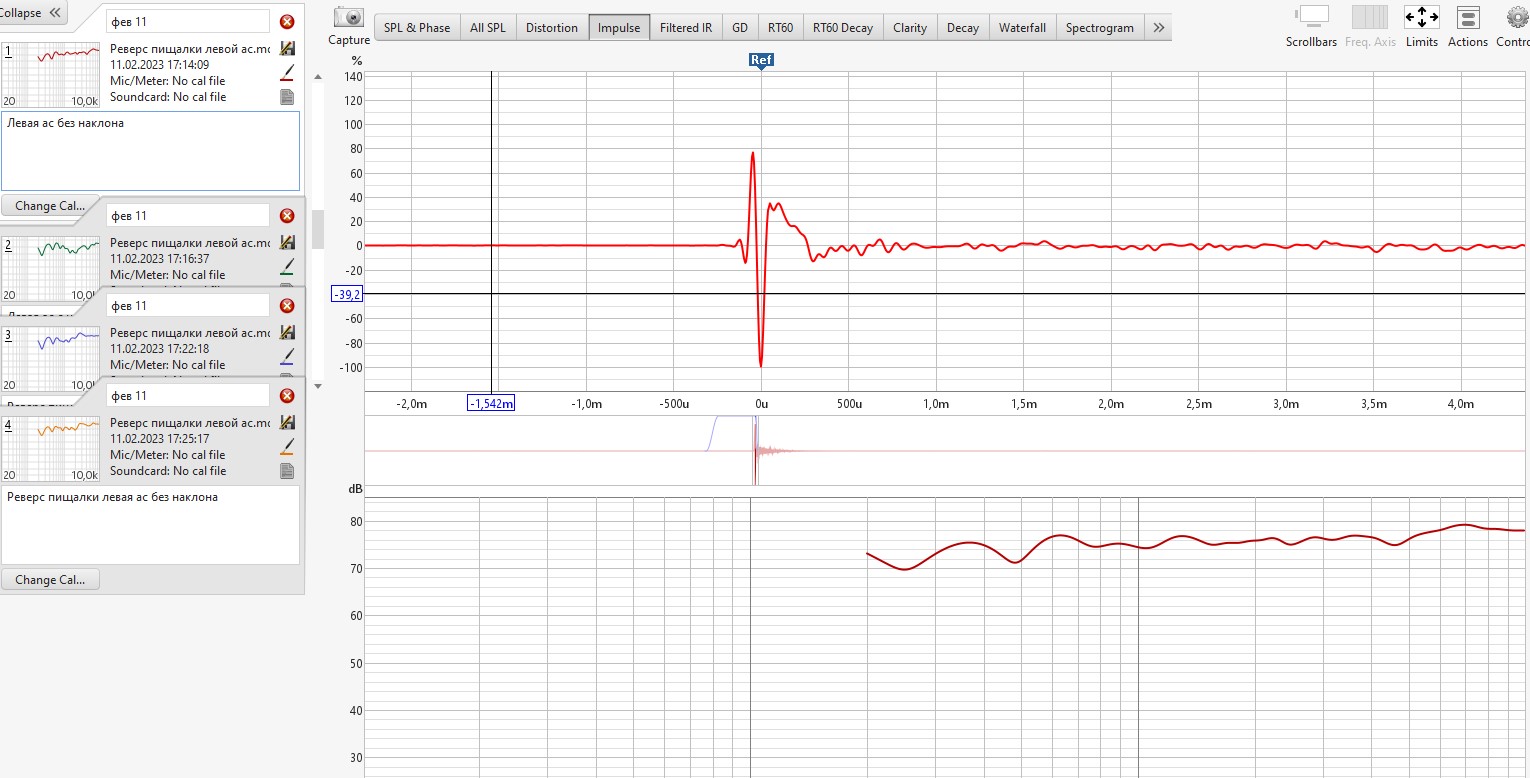Click measurement 3 save/ruler icon
Image resolution: width=1530 pixels, height=778 pixels.
tap(287, 332)
